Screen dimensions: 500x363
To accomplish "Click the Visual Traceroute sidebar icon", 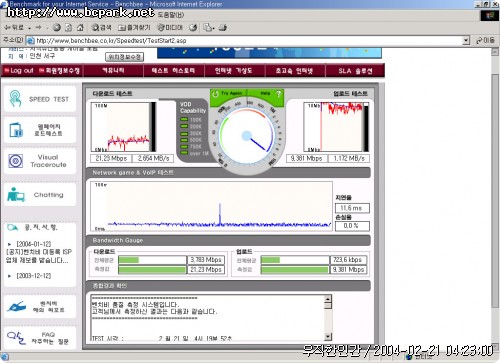I will pyautogui.click(x=16, y=161).
